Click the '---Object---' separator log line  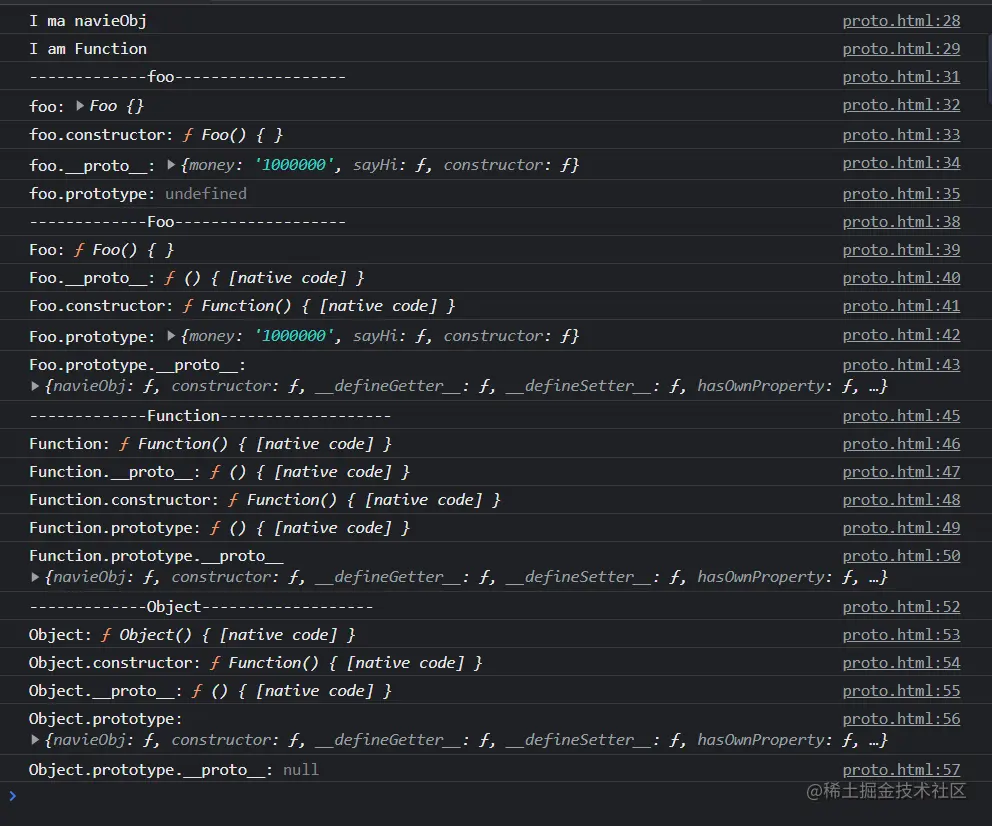click(201, 607)
